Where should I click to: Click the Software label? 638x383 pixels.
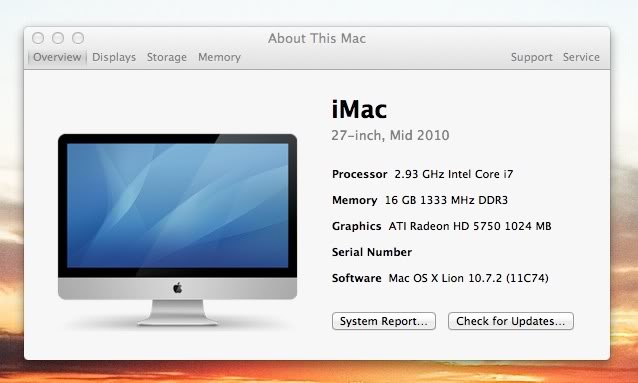(x=356, y=278)
